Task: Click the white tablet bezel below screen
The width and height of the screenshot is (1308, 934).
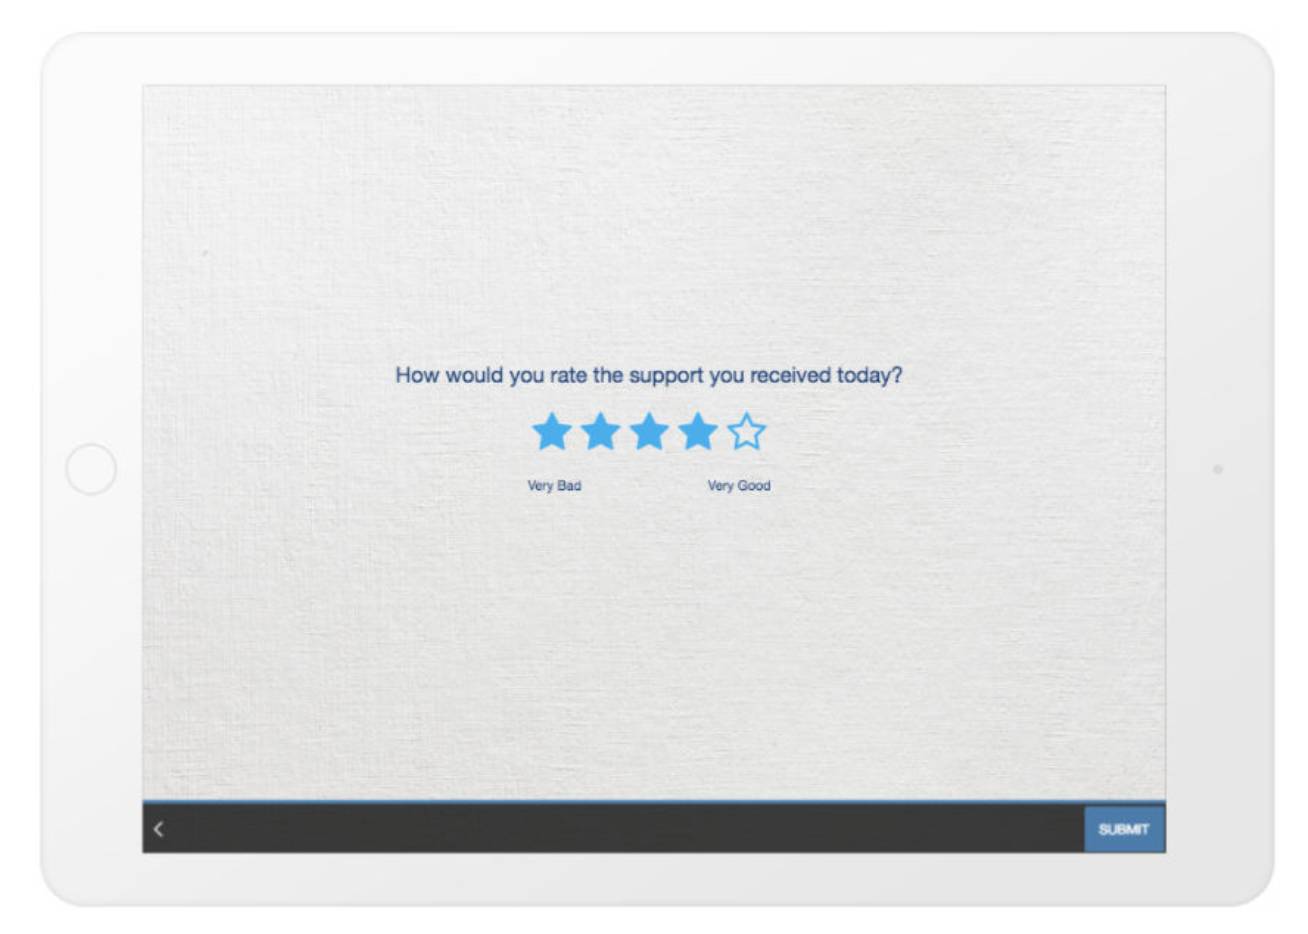Action: click(x=654, y=878)
